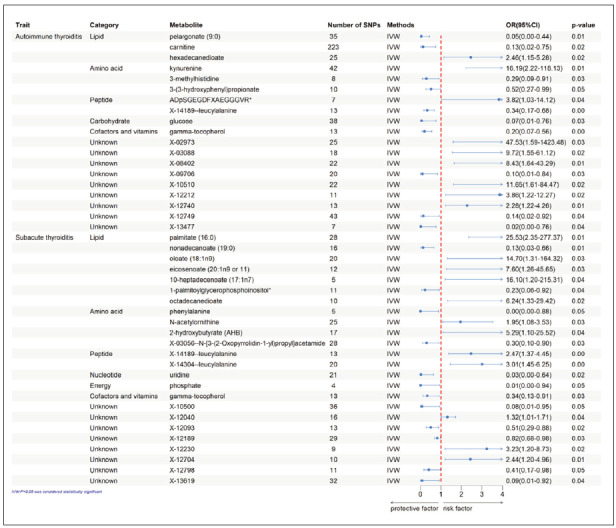Click the N-acetylornithine forest plot data point
This screenshot has height=528, width=616.
coord(460,323)
